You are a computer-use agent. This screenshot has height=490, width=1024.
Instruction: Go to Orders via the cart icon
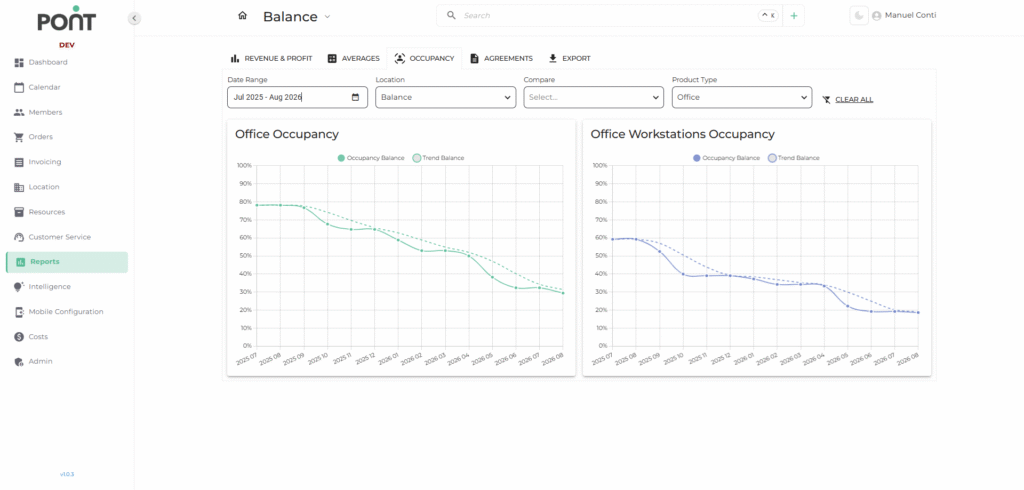19,137
